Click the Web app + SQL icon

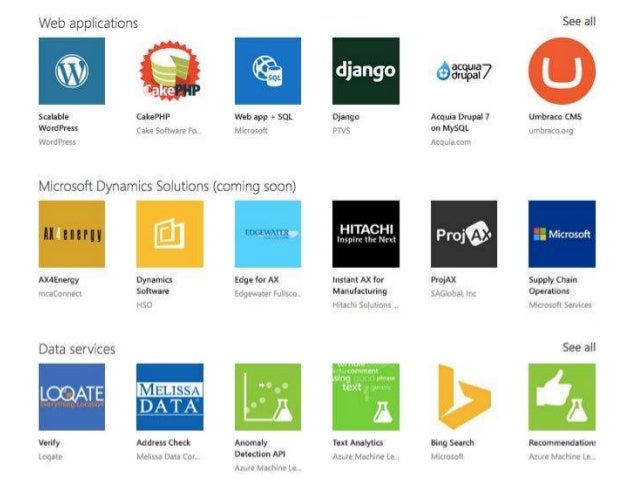(268, 71)
